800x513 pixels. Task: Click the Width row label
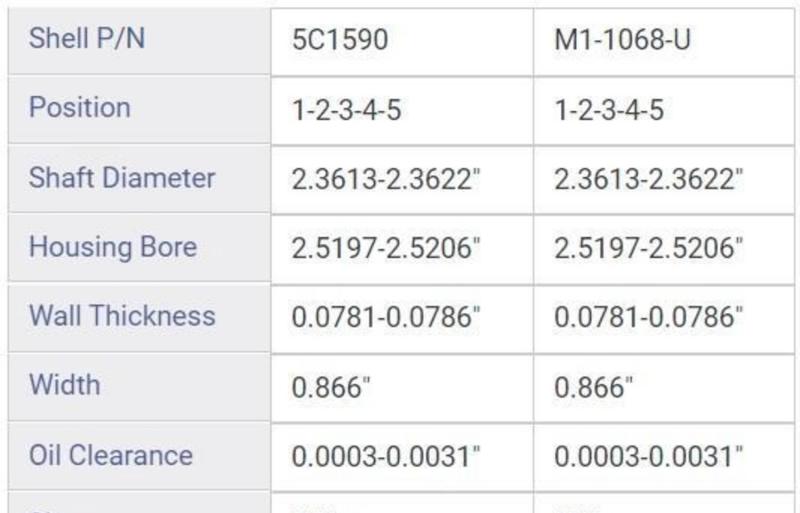point(64,385)
